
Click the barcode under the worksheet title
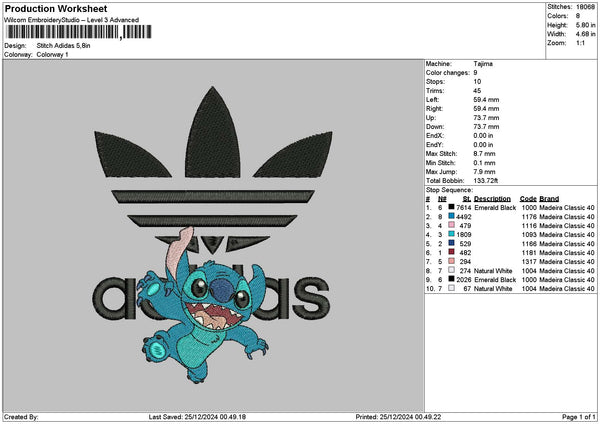point(79,32)
